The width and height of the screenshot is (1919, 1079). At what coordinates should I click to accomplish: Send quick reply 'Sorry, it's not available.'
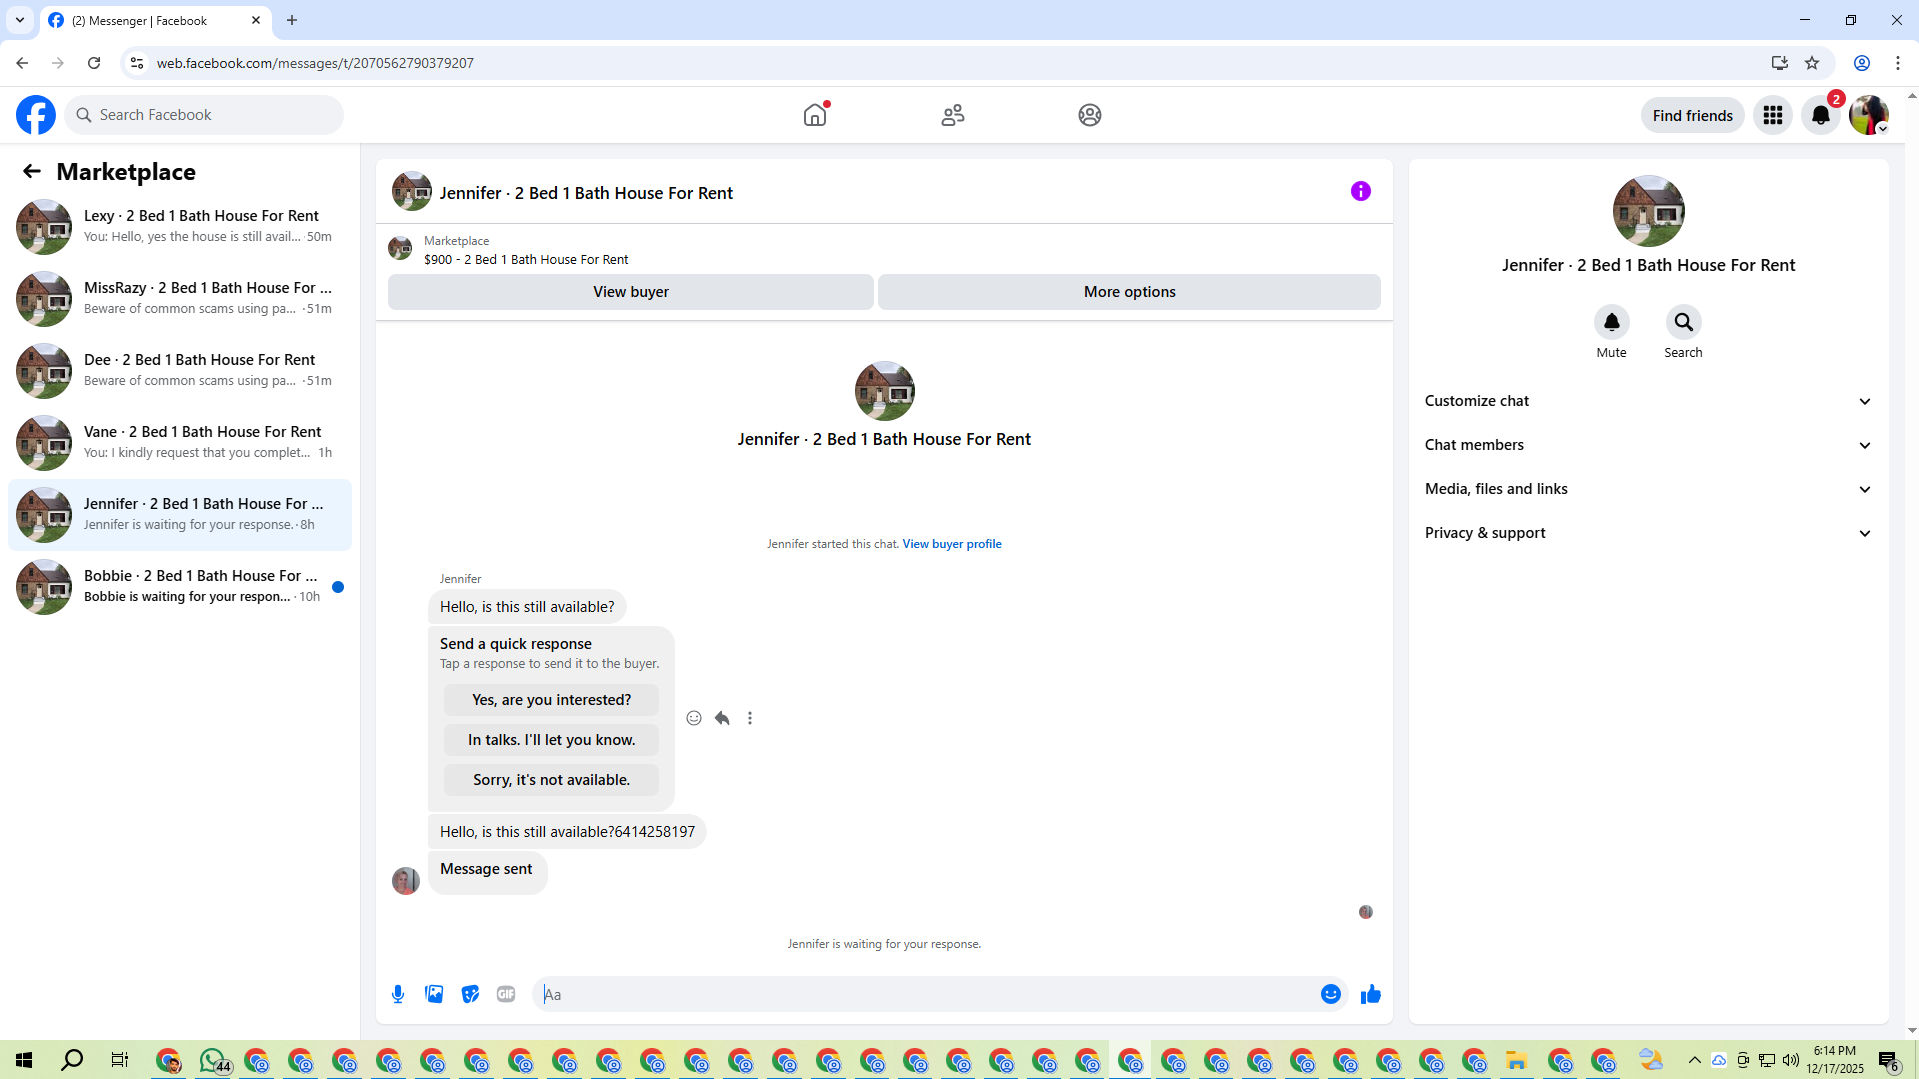pos(551,780)
